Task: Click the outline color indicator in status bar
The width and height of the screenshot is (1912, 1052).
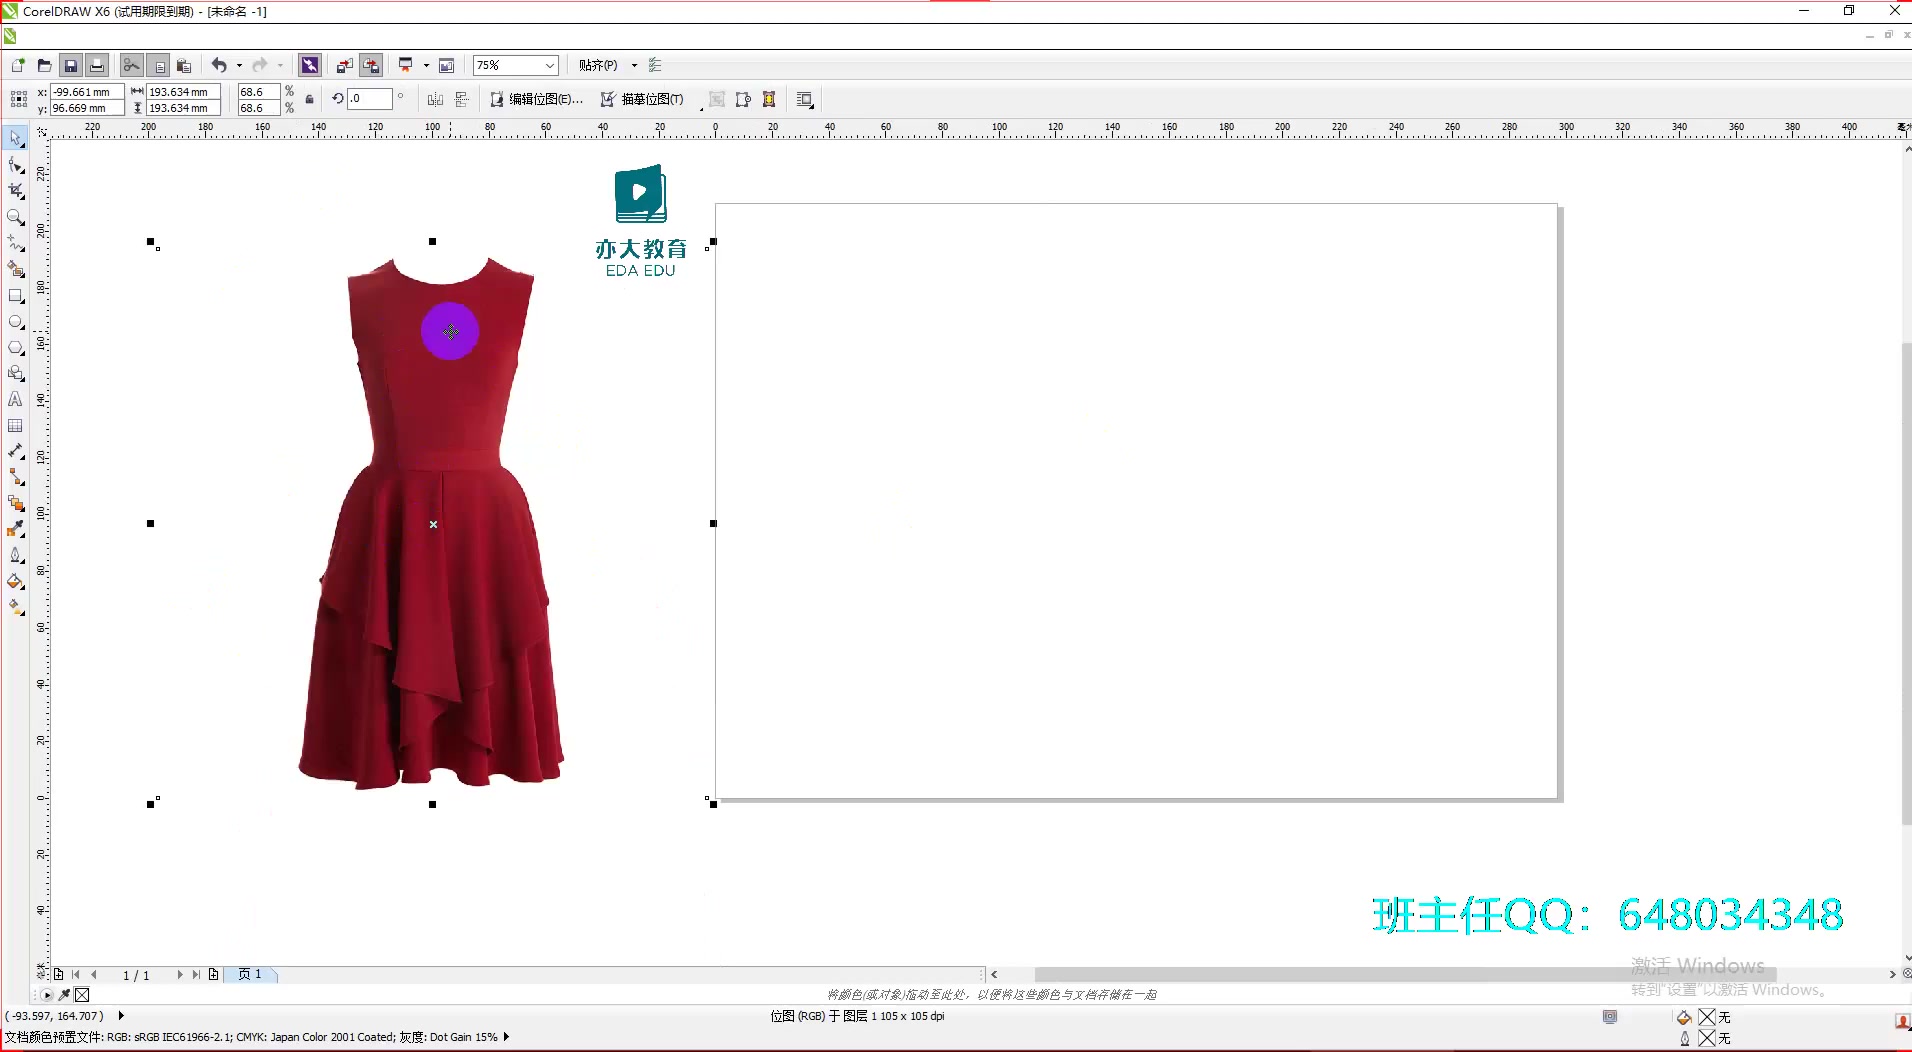Action: point(1707,1038)
